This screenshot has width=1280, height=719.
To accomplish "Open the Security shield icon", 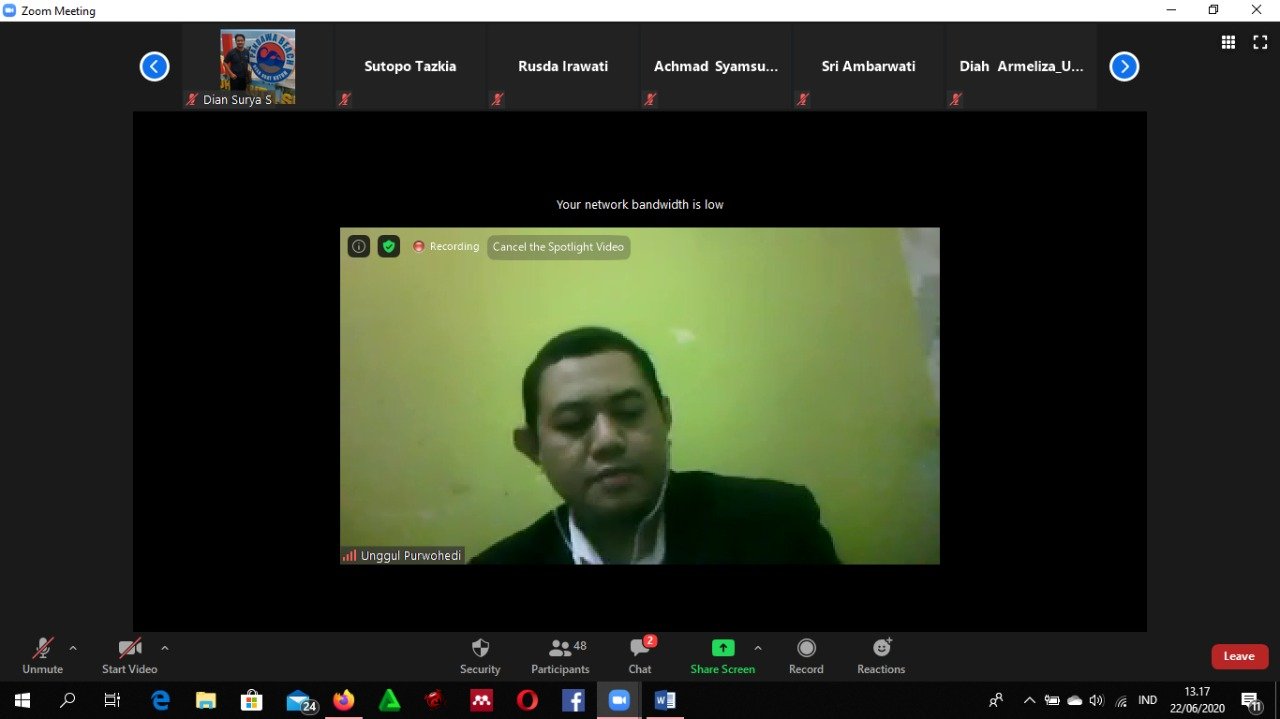I will 480,648.
